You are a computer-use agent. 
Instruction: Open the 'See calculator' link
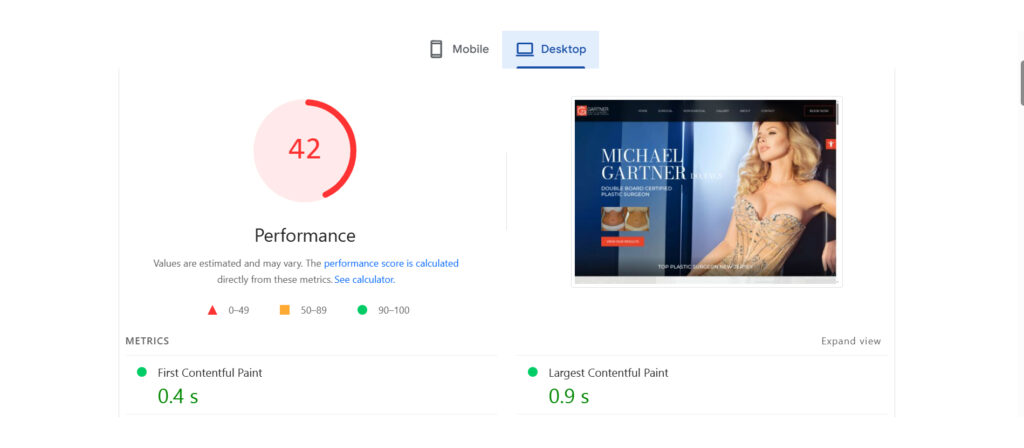coord(364,279)
